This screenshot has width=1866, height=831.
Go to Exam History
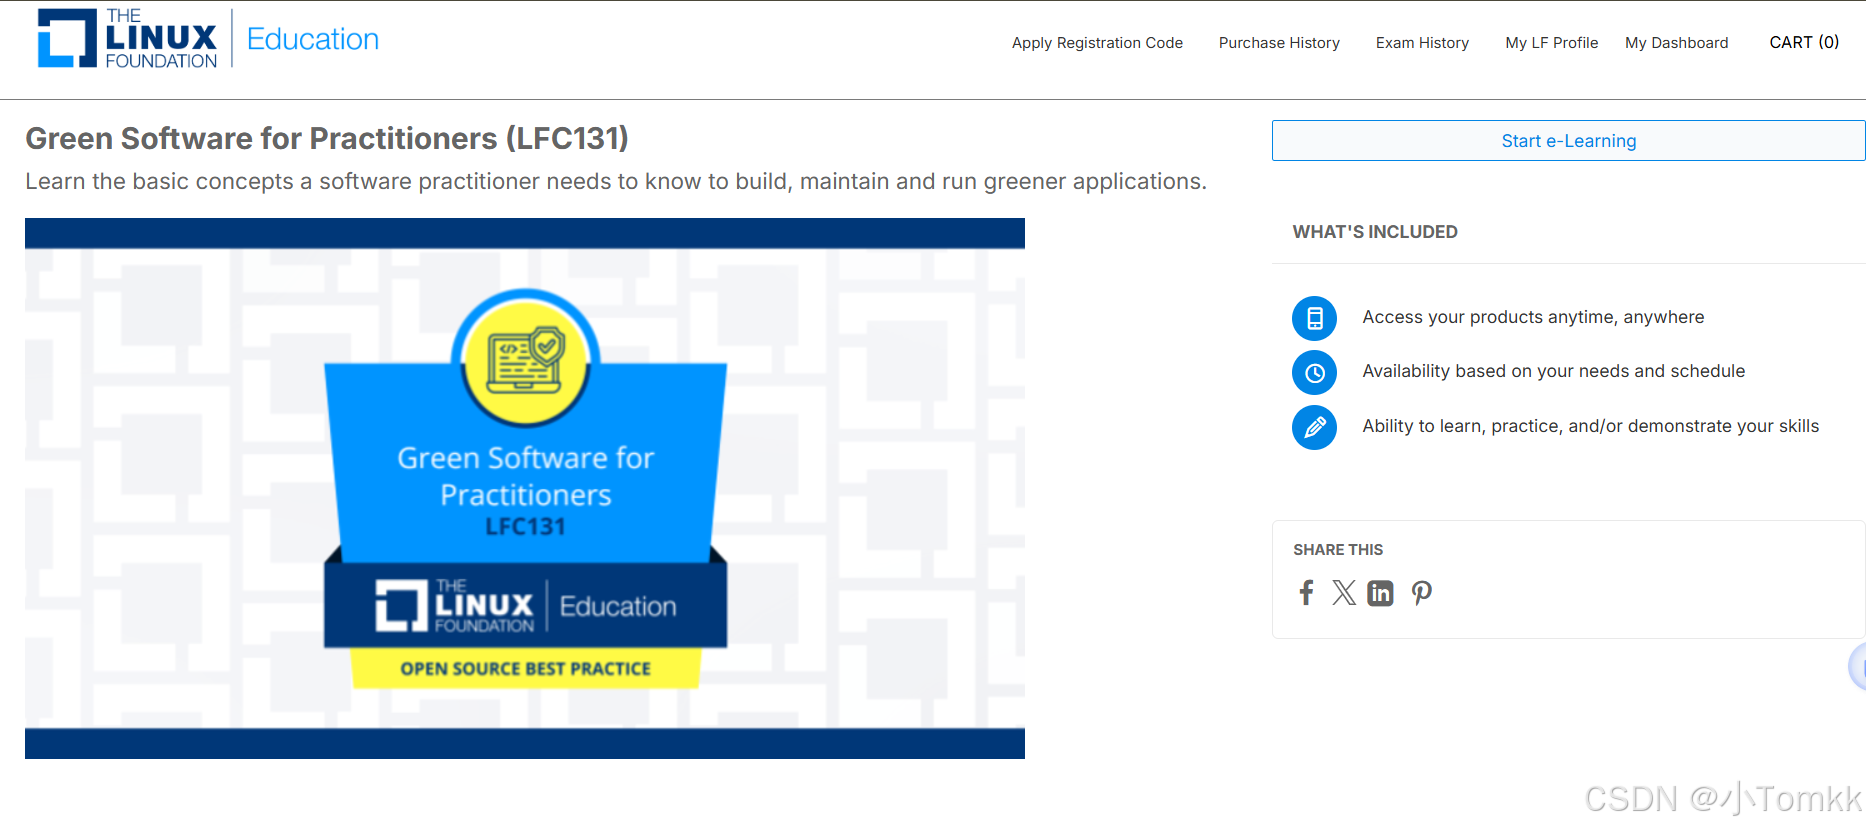(x=1422, y=43)
